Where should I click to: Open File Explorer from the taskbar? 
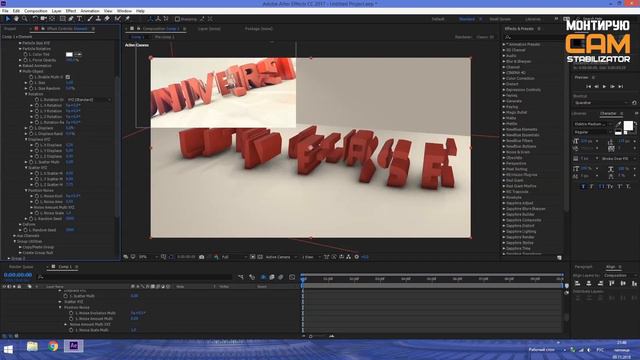33,347
